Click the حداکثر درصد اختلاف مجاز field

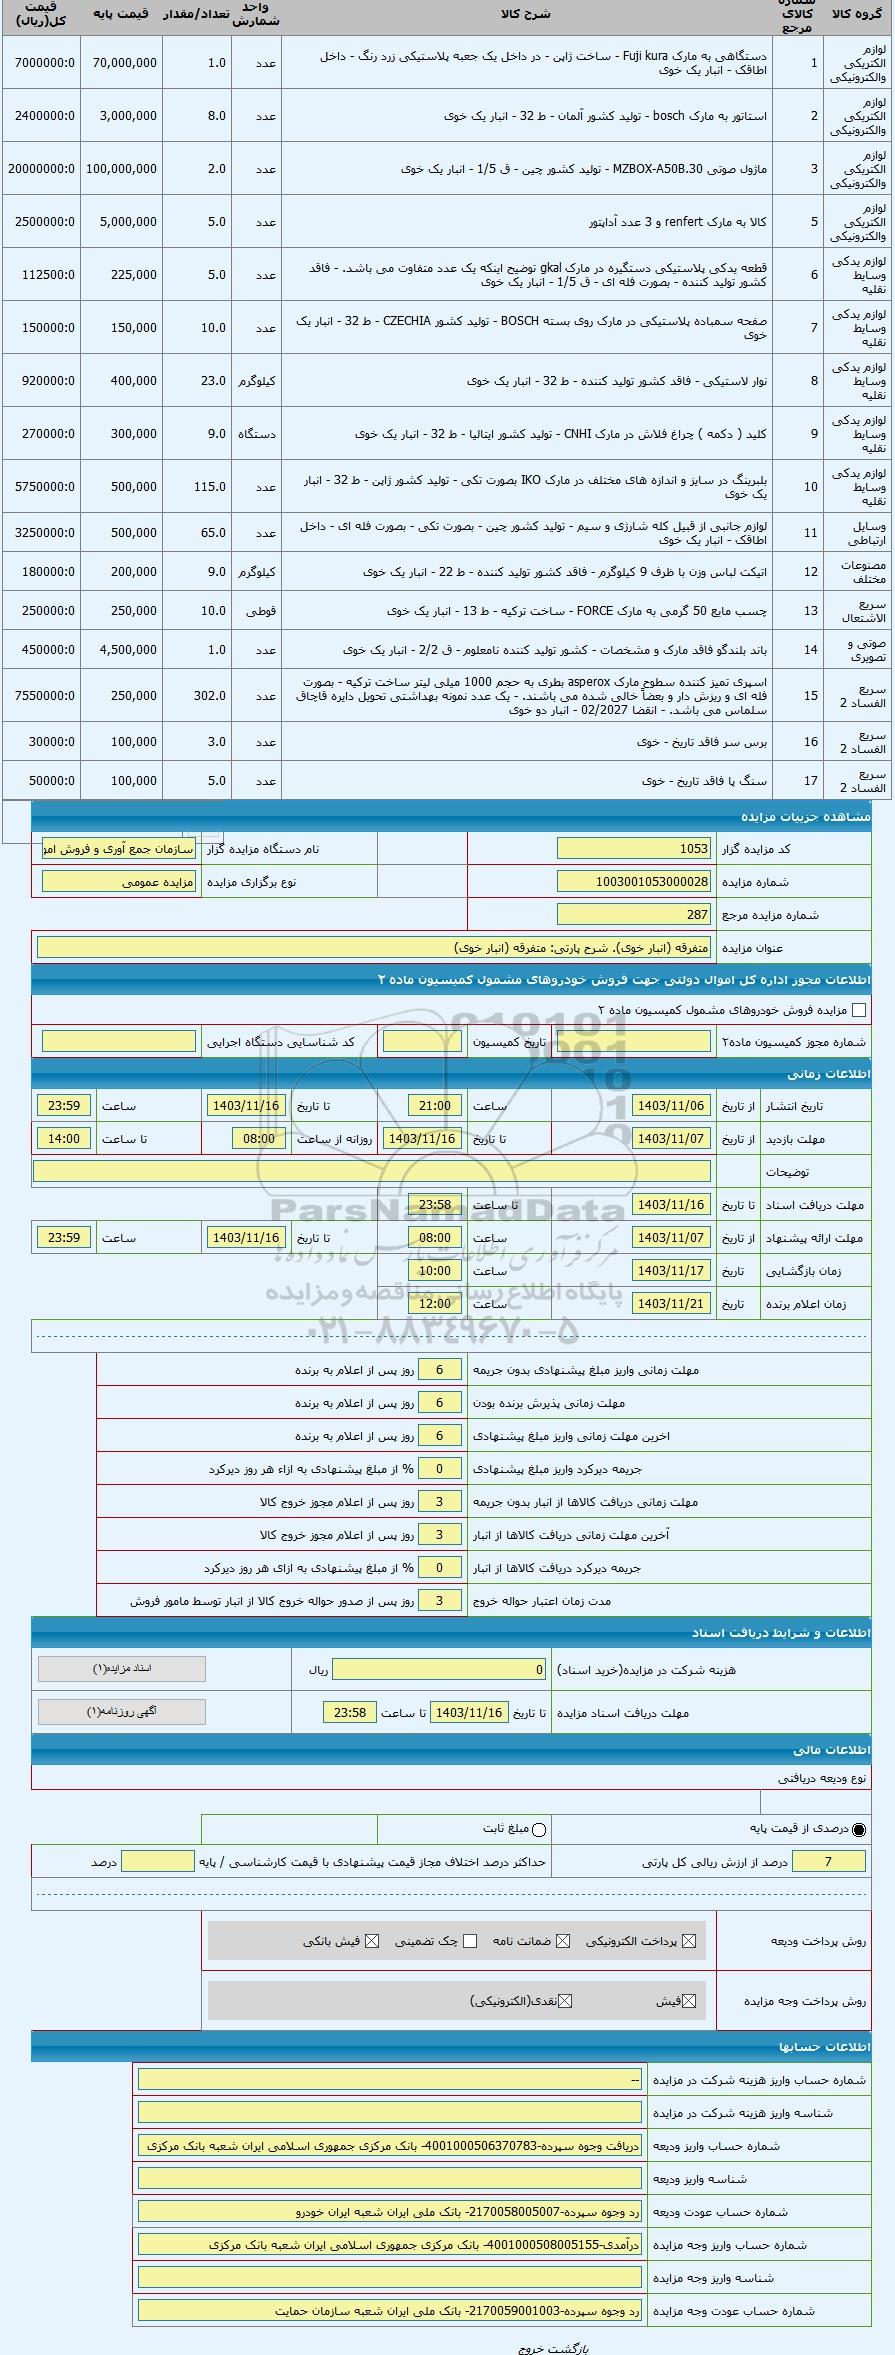click(157, 1861)
